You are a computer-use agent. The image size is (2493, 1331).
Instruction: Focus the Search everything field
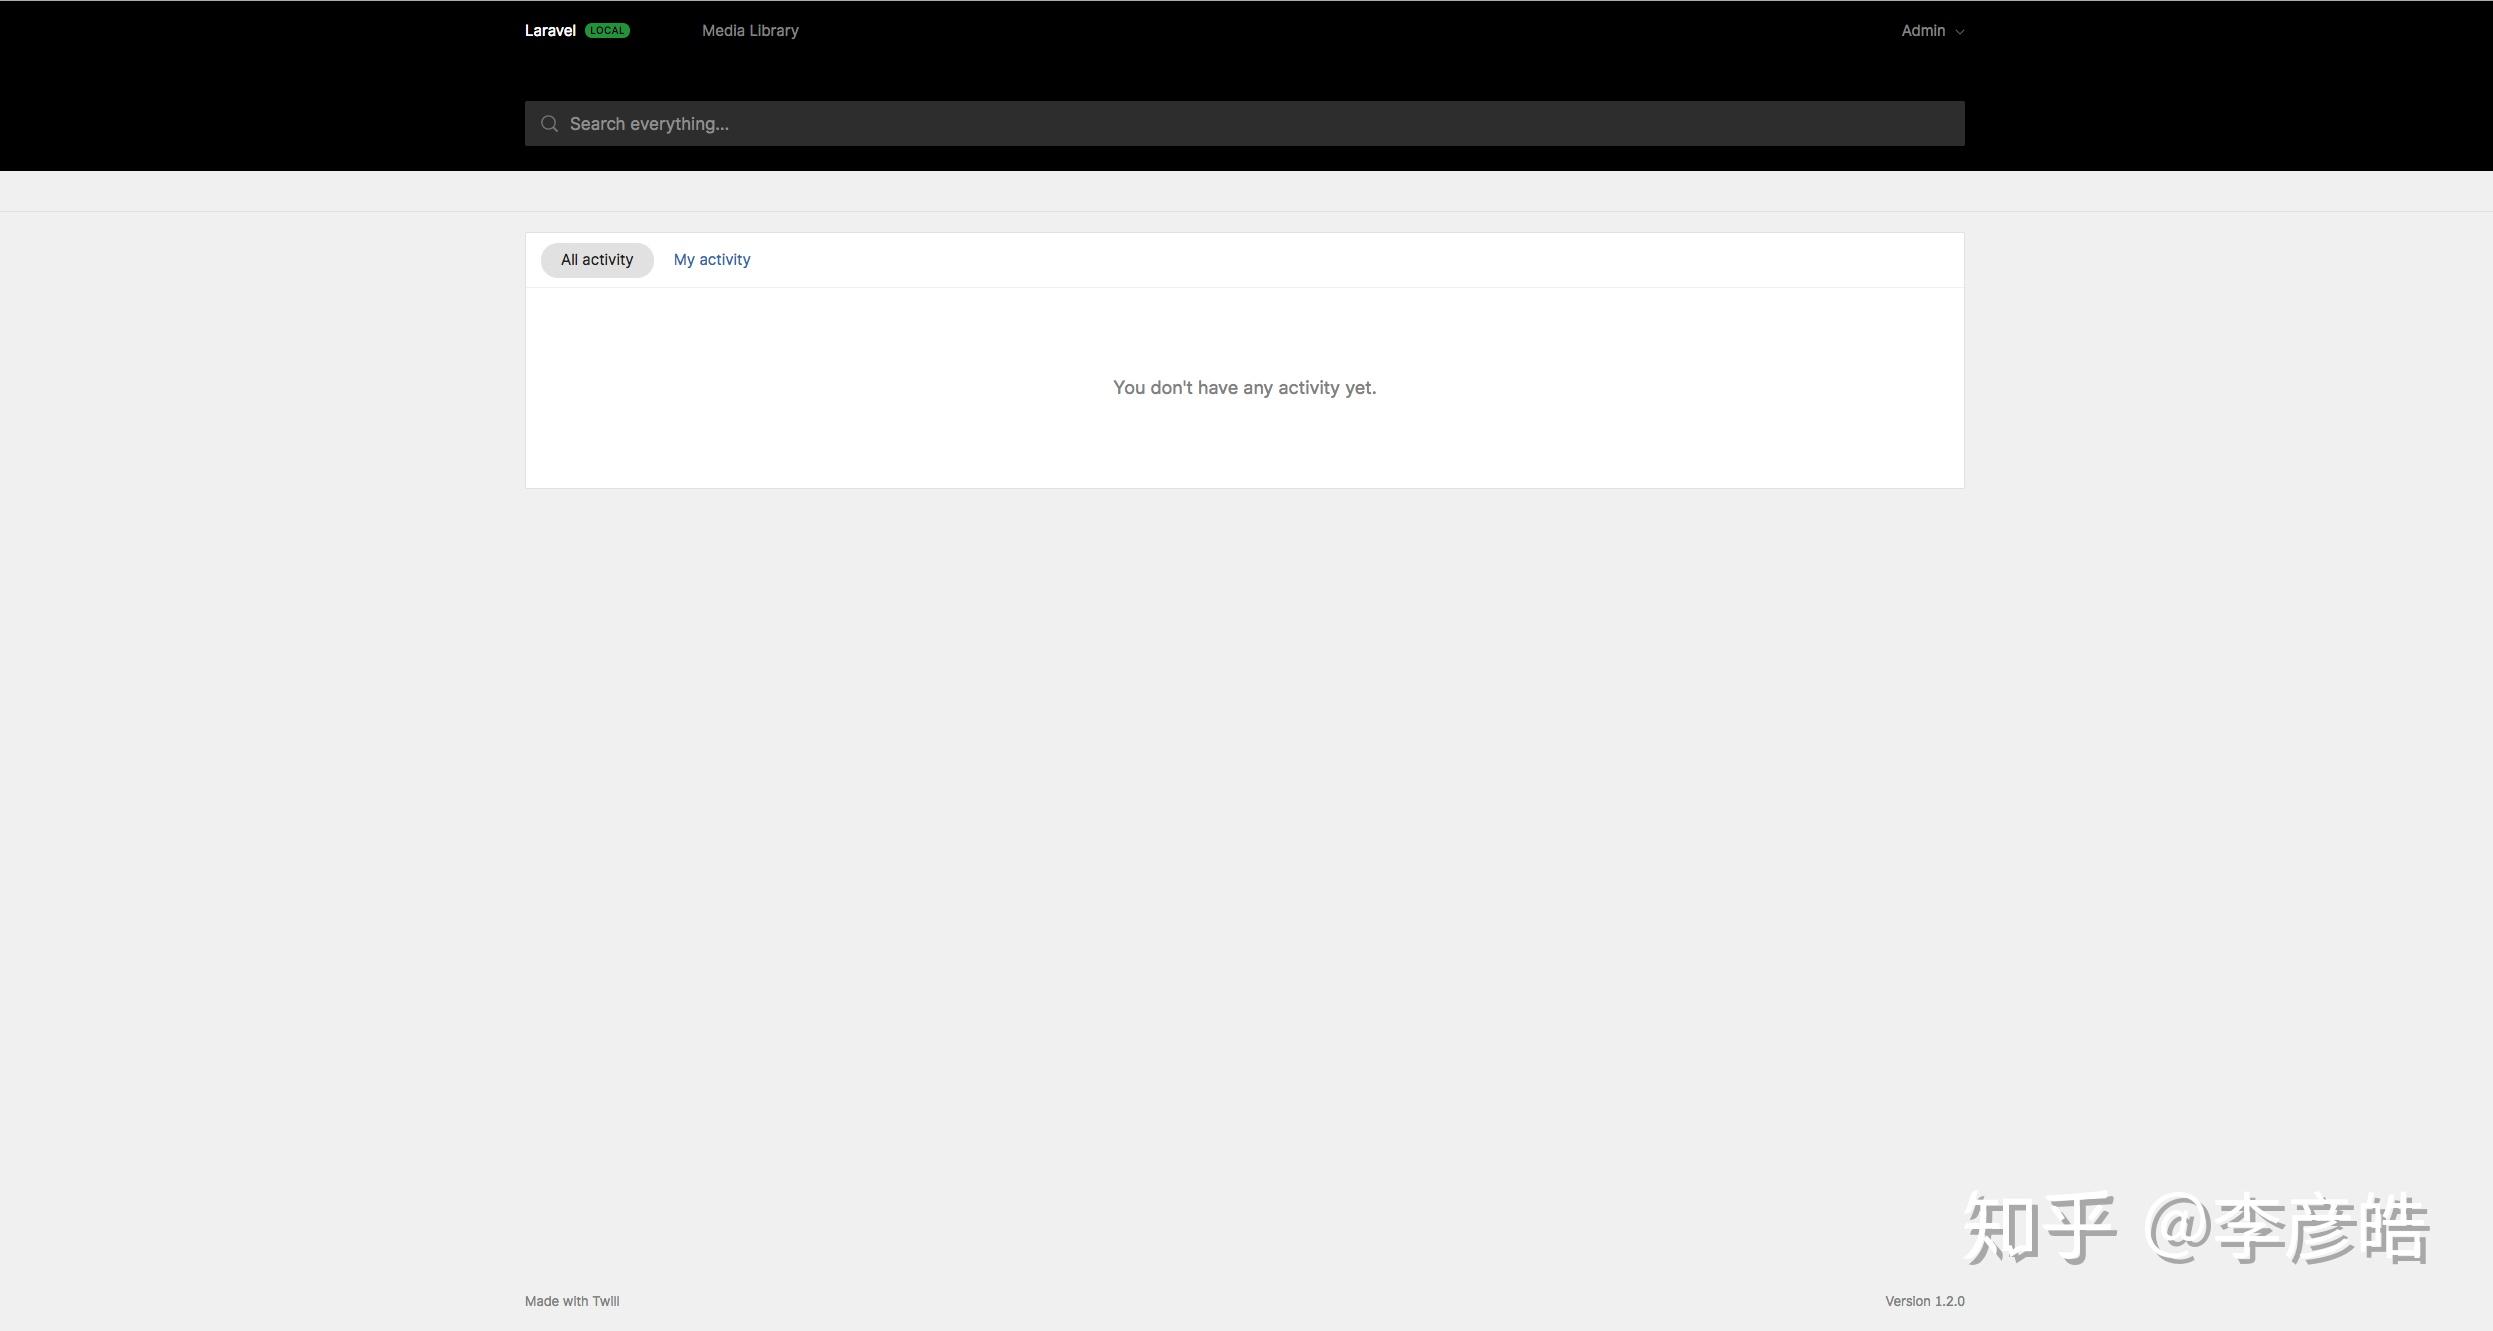tap(1244, 124)
